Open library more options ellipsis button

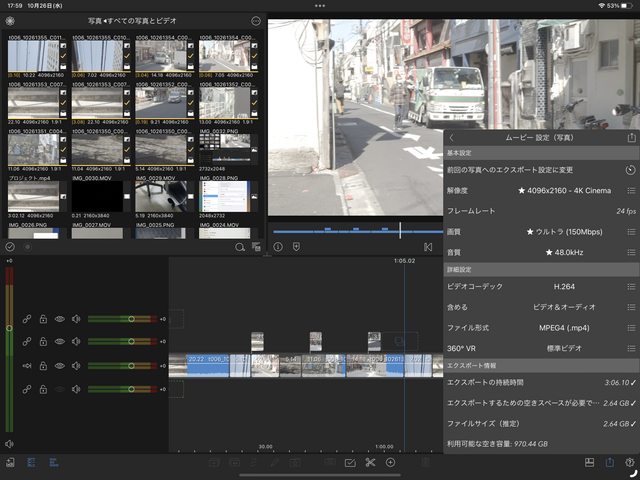tap(256, 20)
